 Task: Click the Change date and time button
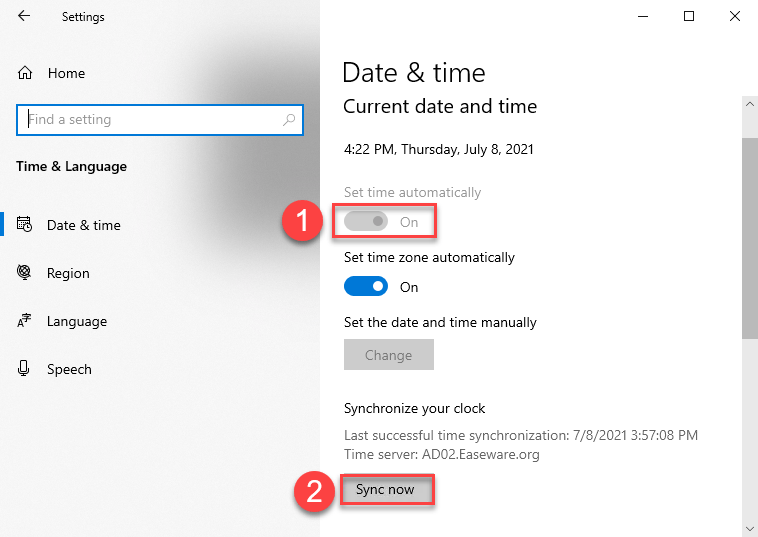pyautogui.click(x=389, y=355)
